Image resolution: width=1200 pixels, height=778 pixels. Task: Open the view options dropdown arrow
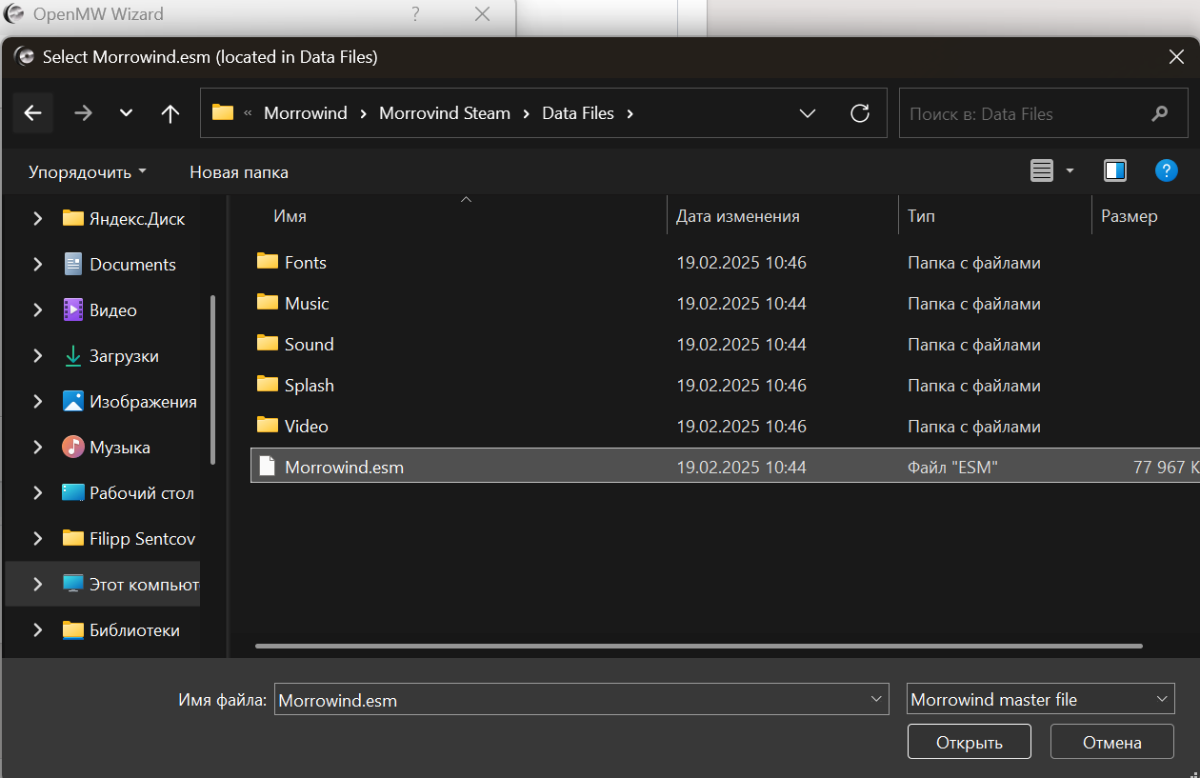(x=1069, y=171)
